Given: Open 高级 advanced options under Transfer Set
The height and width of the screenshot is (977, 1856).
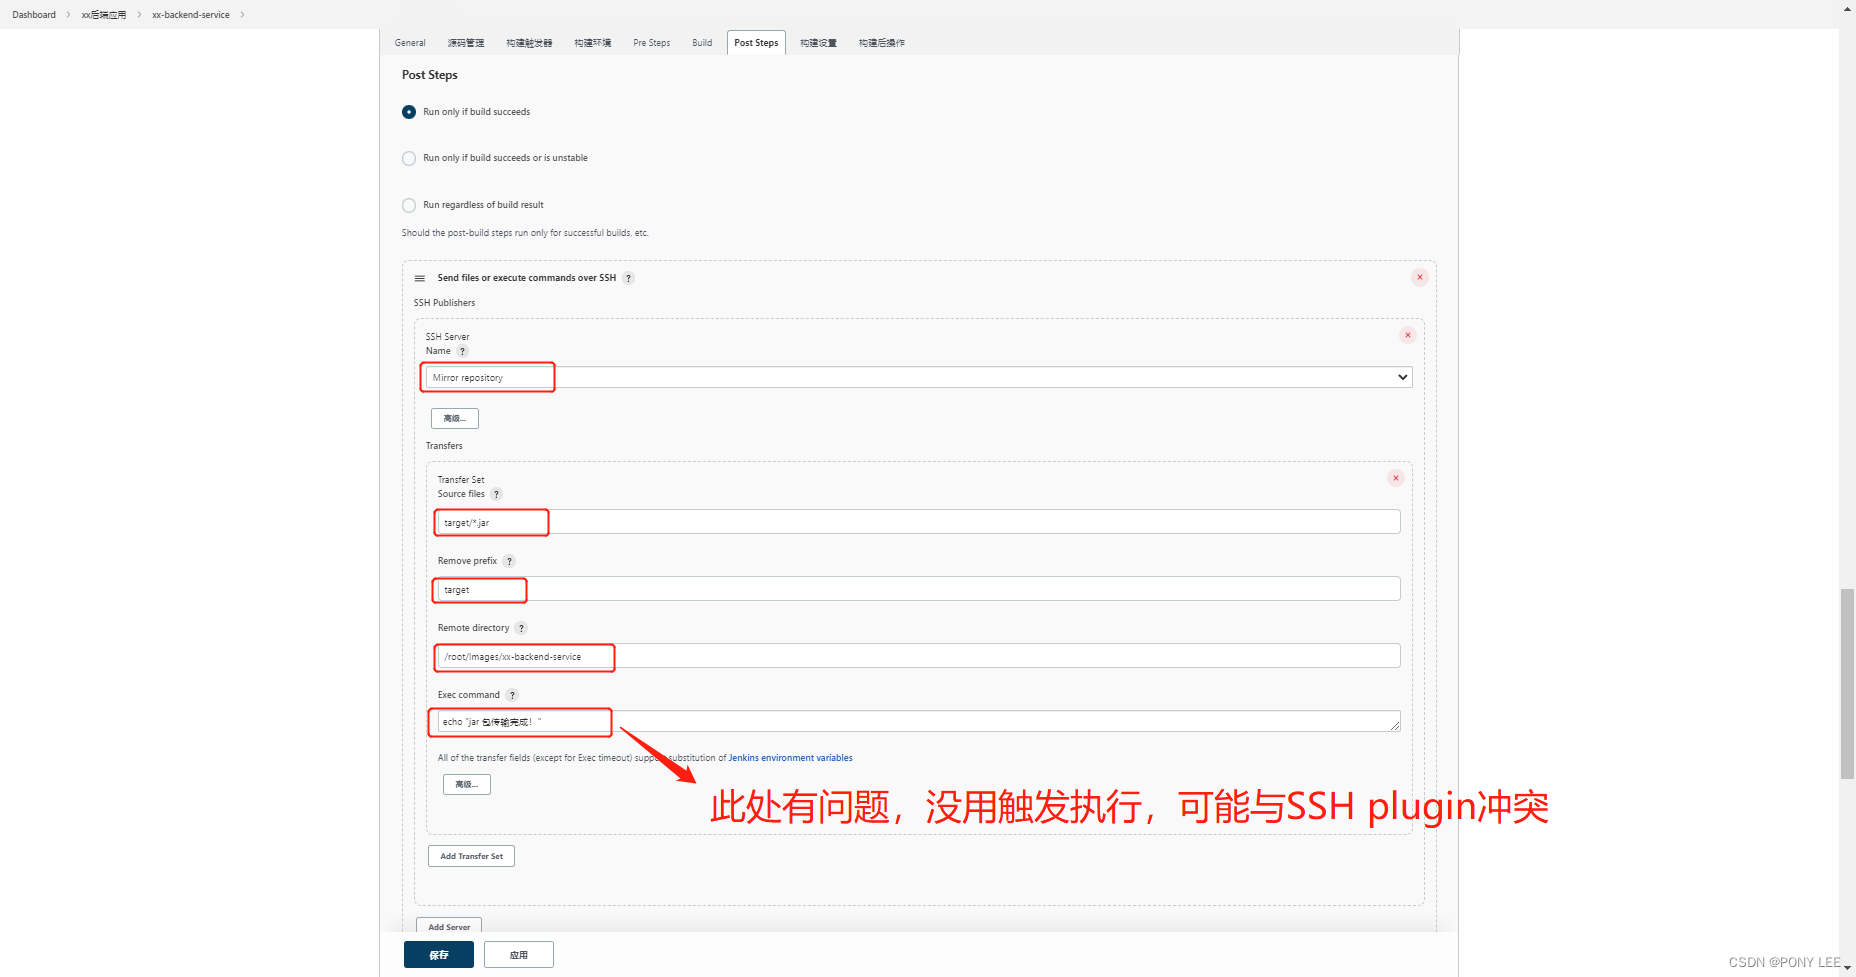Looking at the screenshot, I should [x=467, y=784].
